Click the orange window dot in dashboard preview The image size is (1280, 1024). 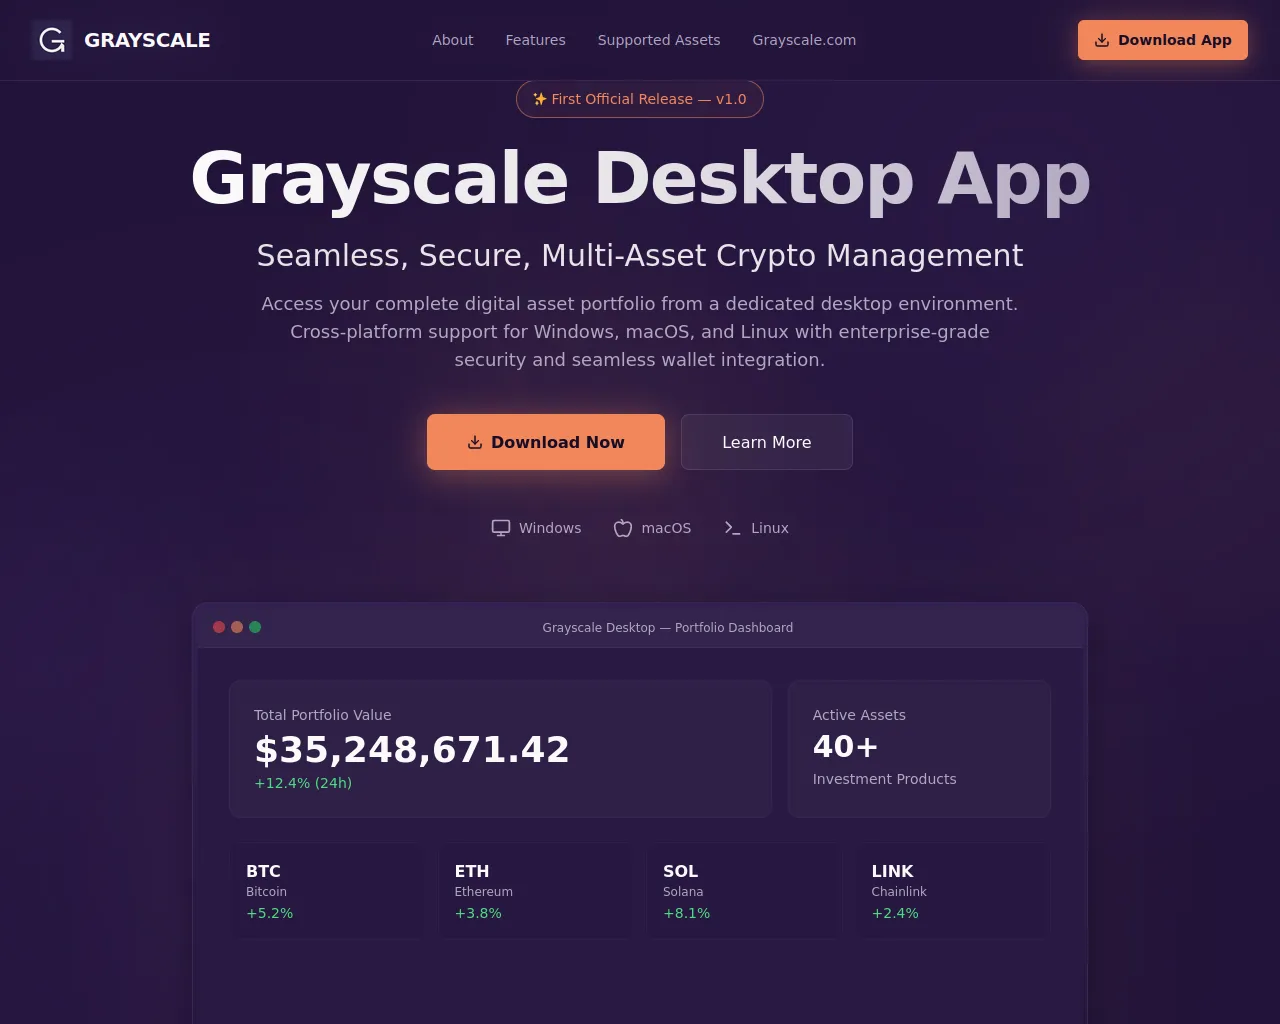point(237,627)
